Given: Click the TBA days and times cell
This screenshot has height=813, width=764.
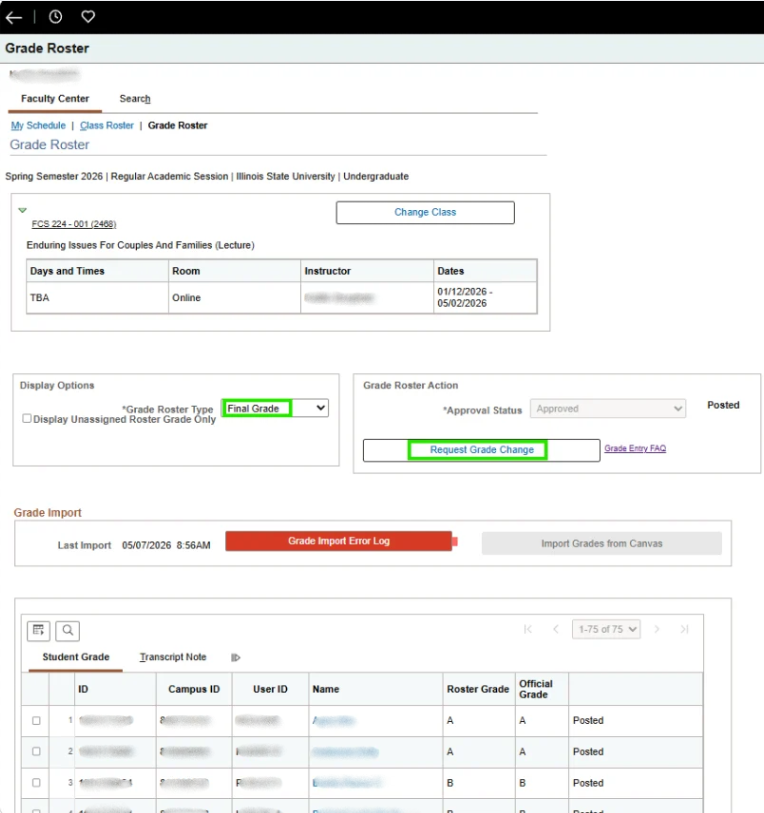Looking at the screenshot, I should click(x=98, y=298).
